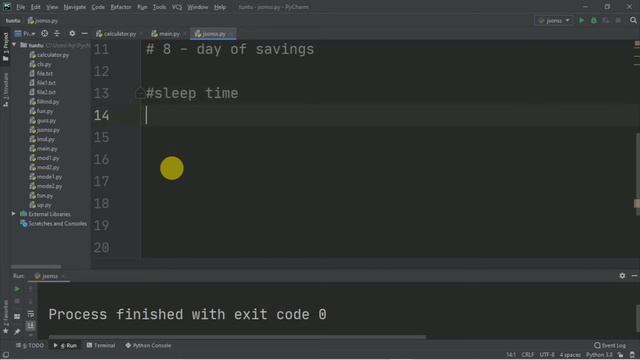Image resolution: width=640 pixels, height=360 pixels.
Task: Change UTF-8 file encoding in status bar
Action: [547, 355]
